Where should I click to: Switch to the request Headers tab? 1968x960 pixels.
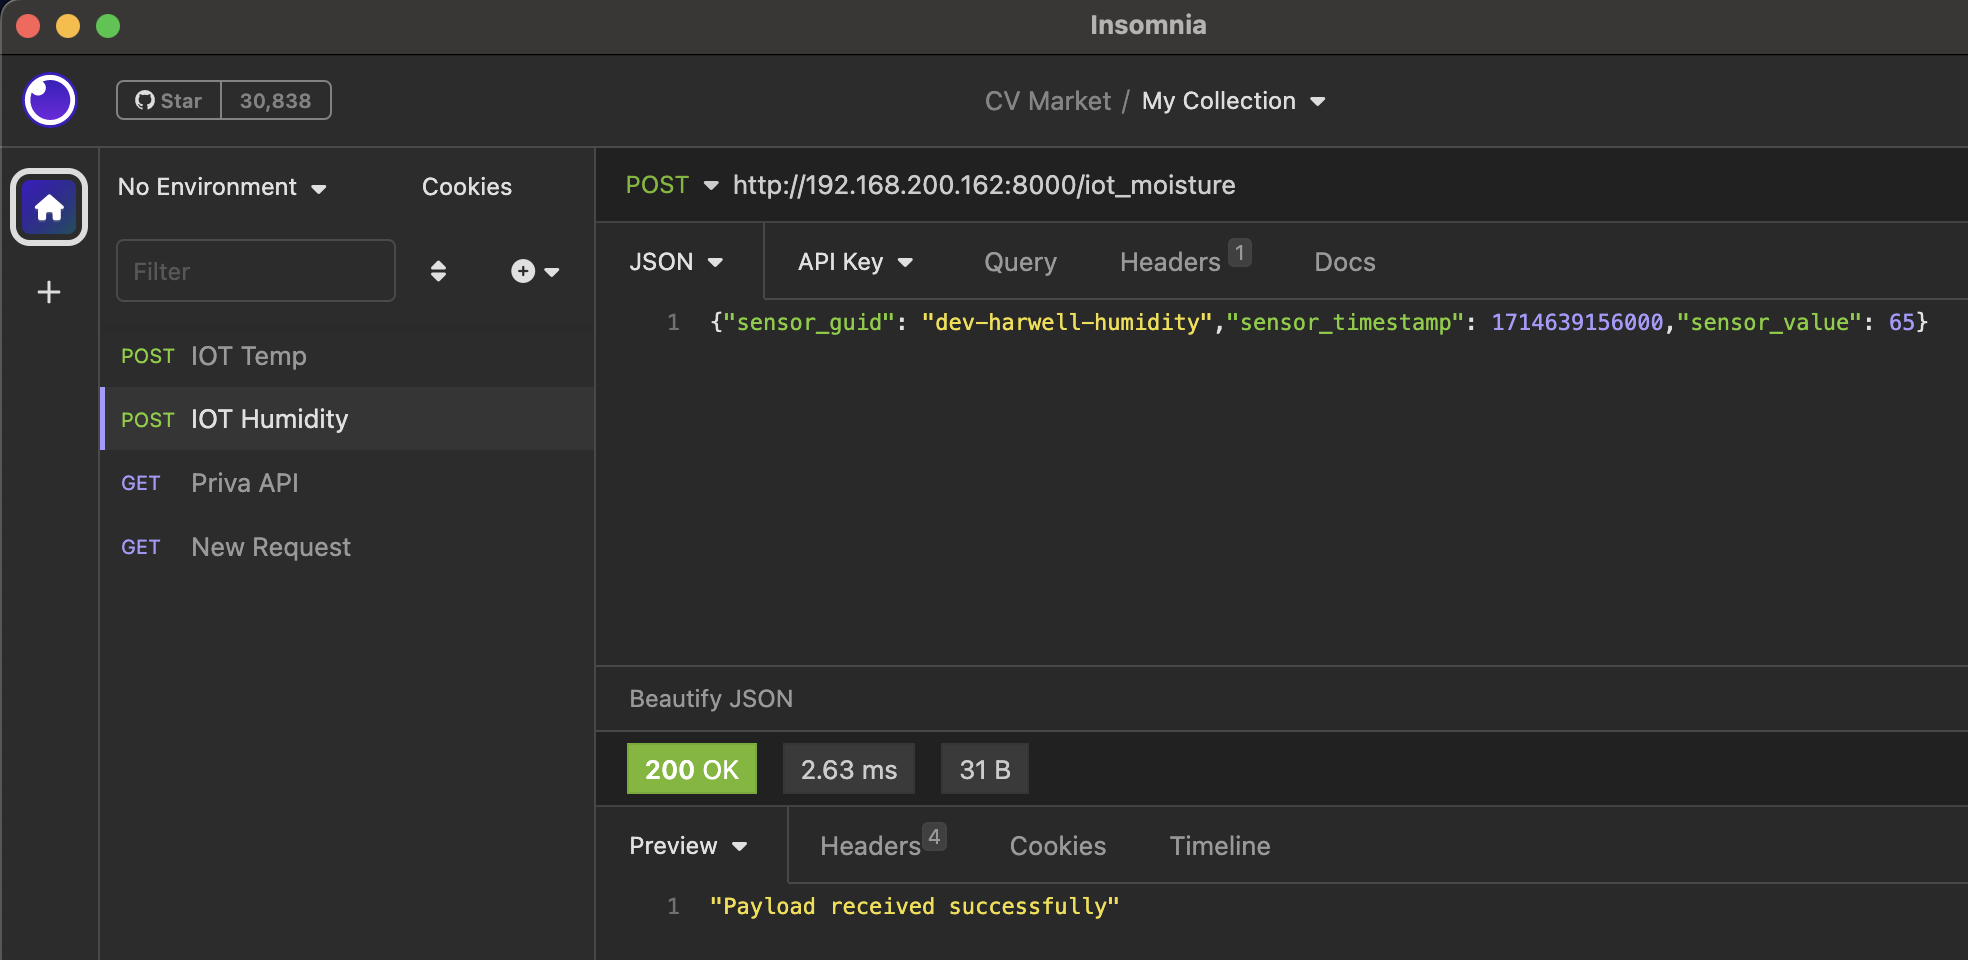(x=1184, y=261)
